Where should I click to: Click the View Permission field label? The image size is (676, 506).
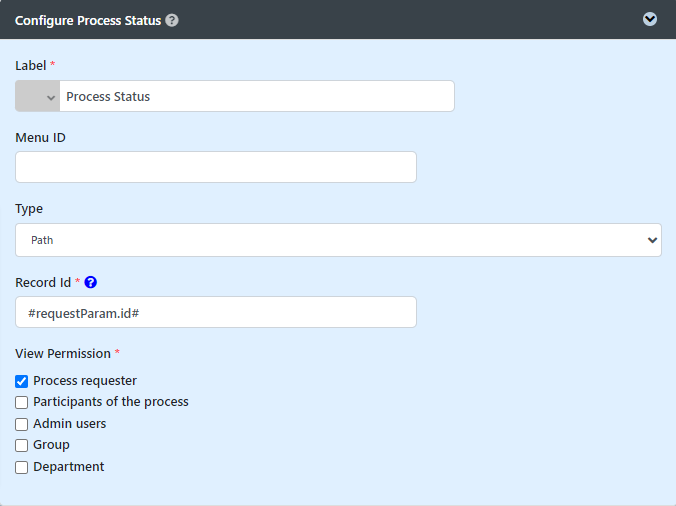point(63,354)
